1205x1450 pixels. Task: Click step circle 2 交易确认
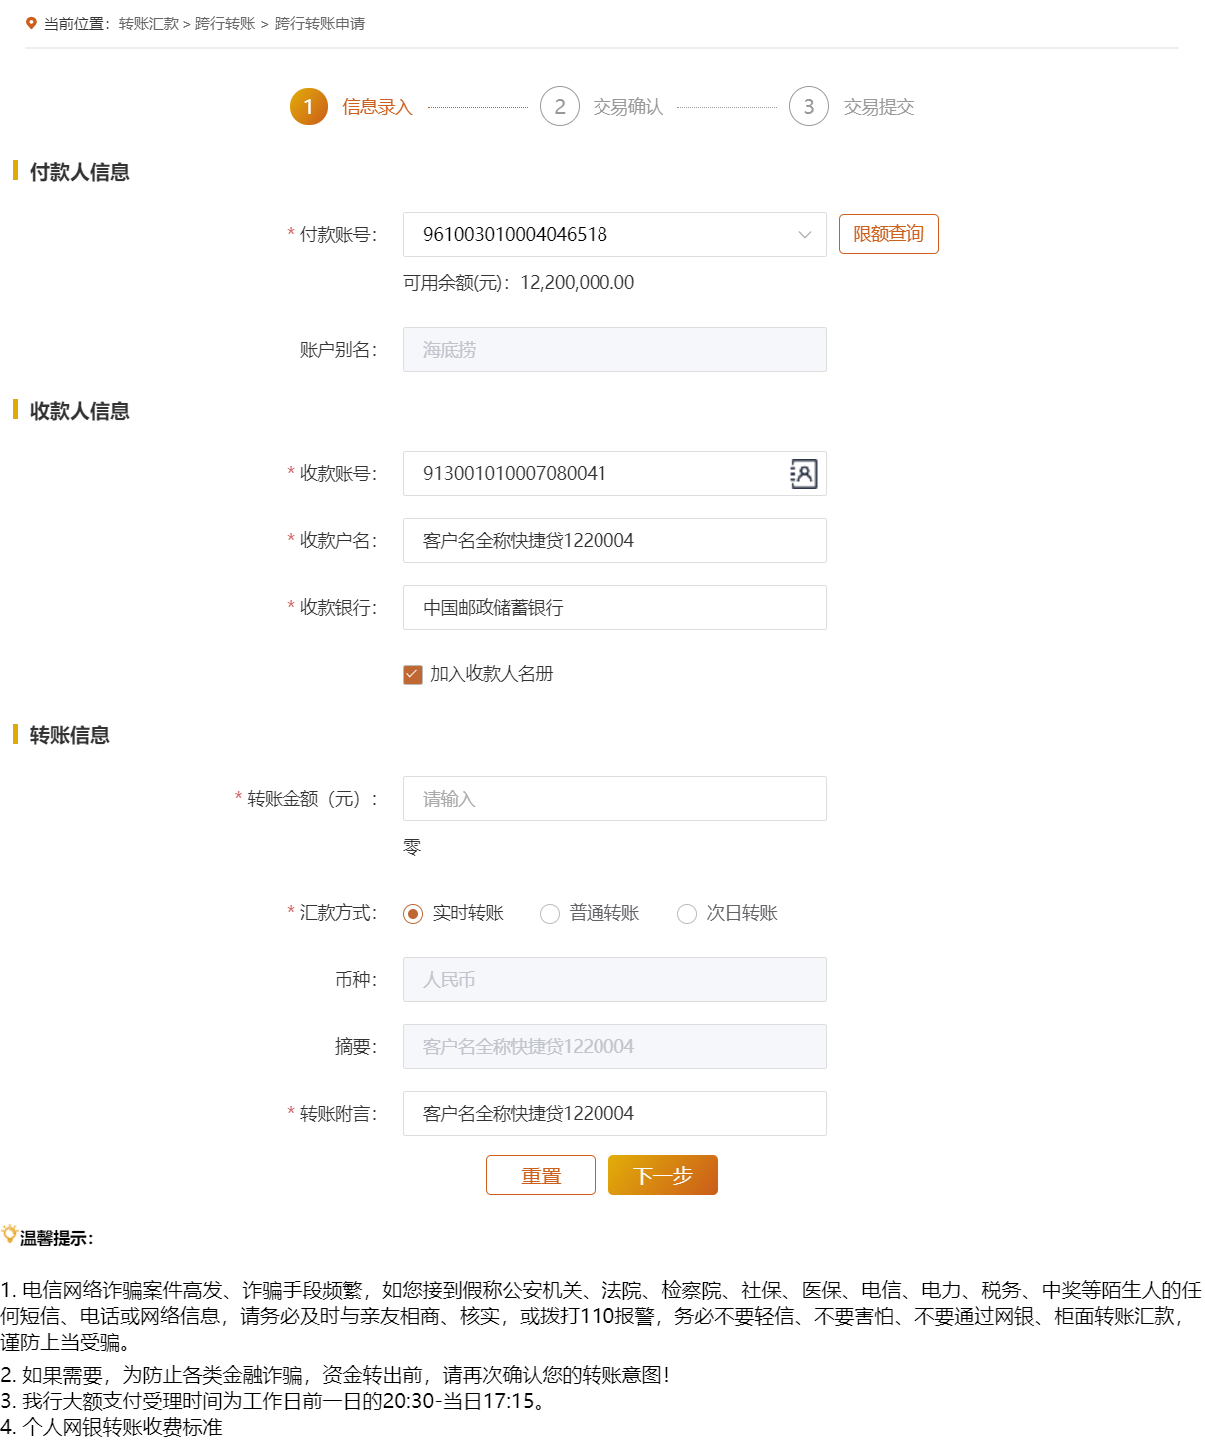[x=560, y=107]
